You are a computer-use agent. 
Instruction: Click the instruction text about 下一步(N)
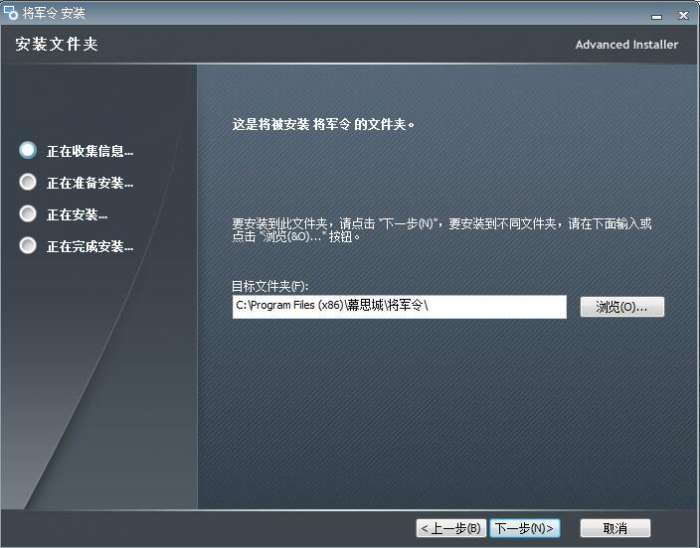[x=442, y=229]
